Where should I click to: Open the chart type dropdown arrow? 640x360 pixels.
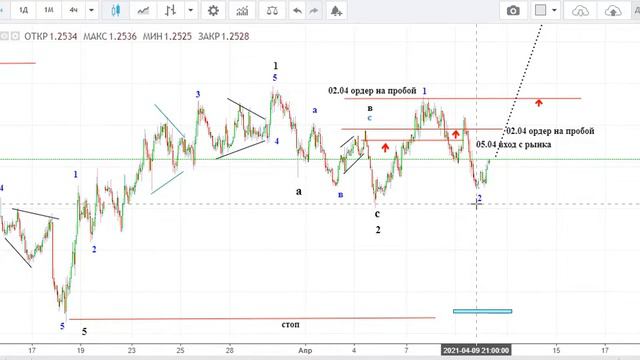(x=190, y=10)
